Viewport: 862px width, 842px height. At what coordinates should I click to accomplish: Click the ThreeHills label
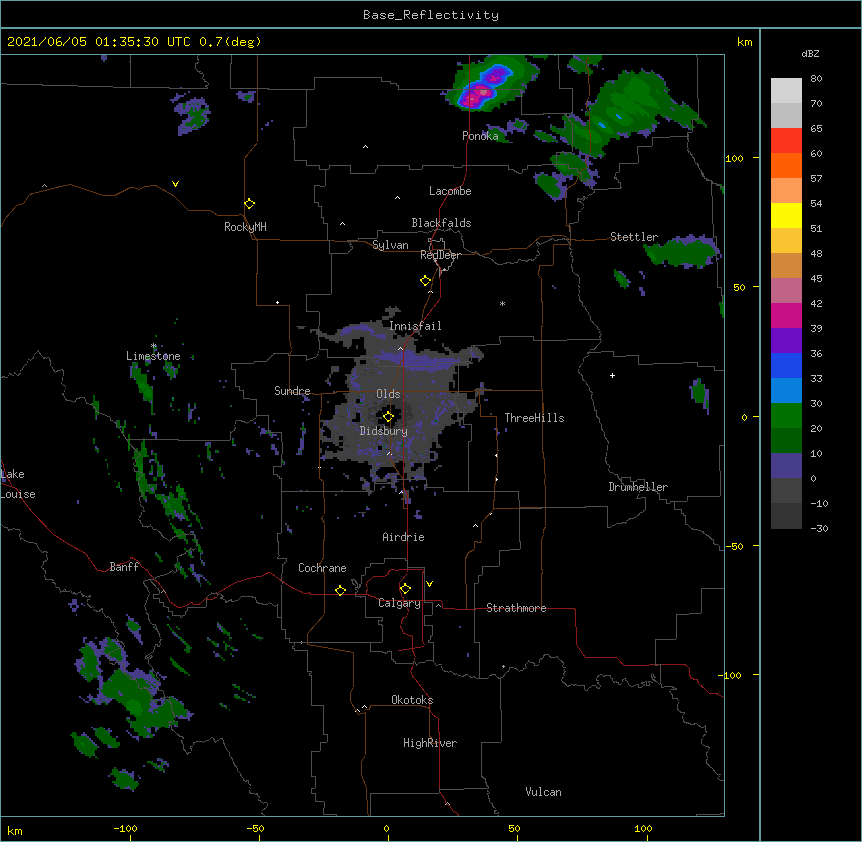pyautogui.click(x=534, y=418)
